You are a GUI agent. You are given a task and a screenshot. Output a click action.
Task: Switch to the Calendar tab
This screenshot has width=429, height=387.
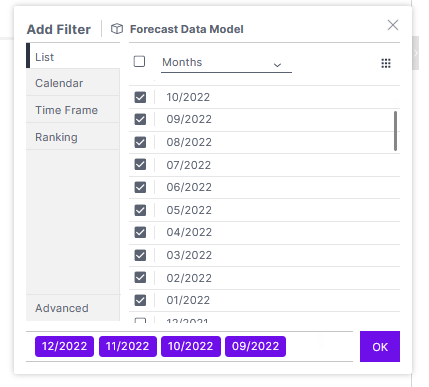click(x=73, y=83)
